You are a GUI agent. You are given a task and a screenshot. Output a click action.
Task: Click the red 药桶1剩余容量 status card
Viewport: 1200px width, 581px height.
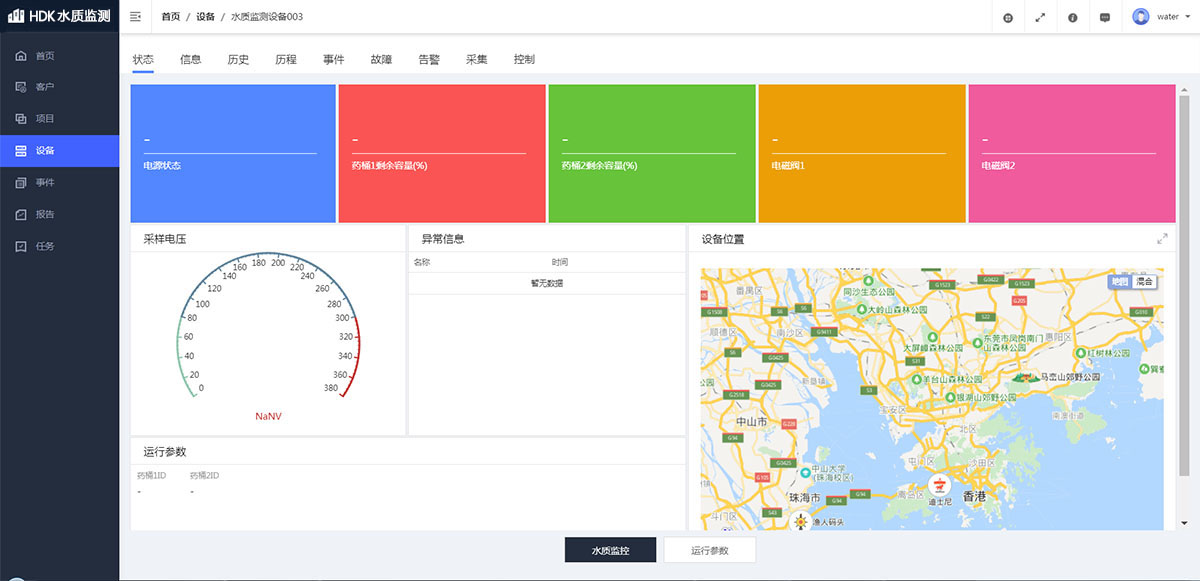pyautogui.click(x=442, y=153)
